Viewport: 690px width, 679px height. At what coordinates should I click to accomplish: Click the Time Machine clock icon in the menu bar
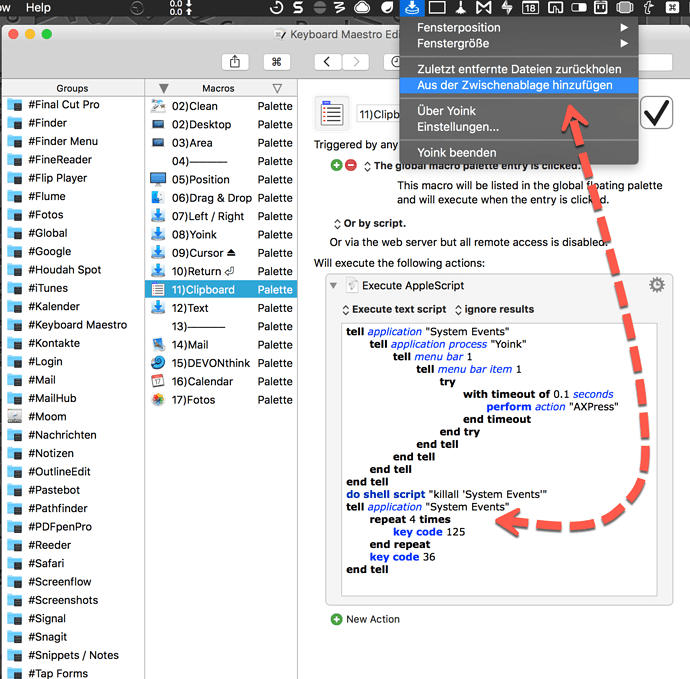click(x=277, y=7)
